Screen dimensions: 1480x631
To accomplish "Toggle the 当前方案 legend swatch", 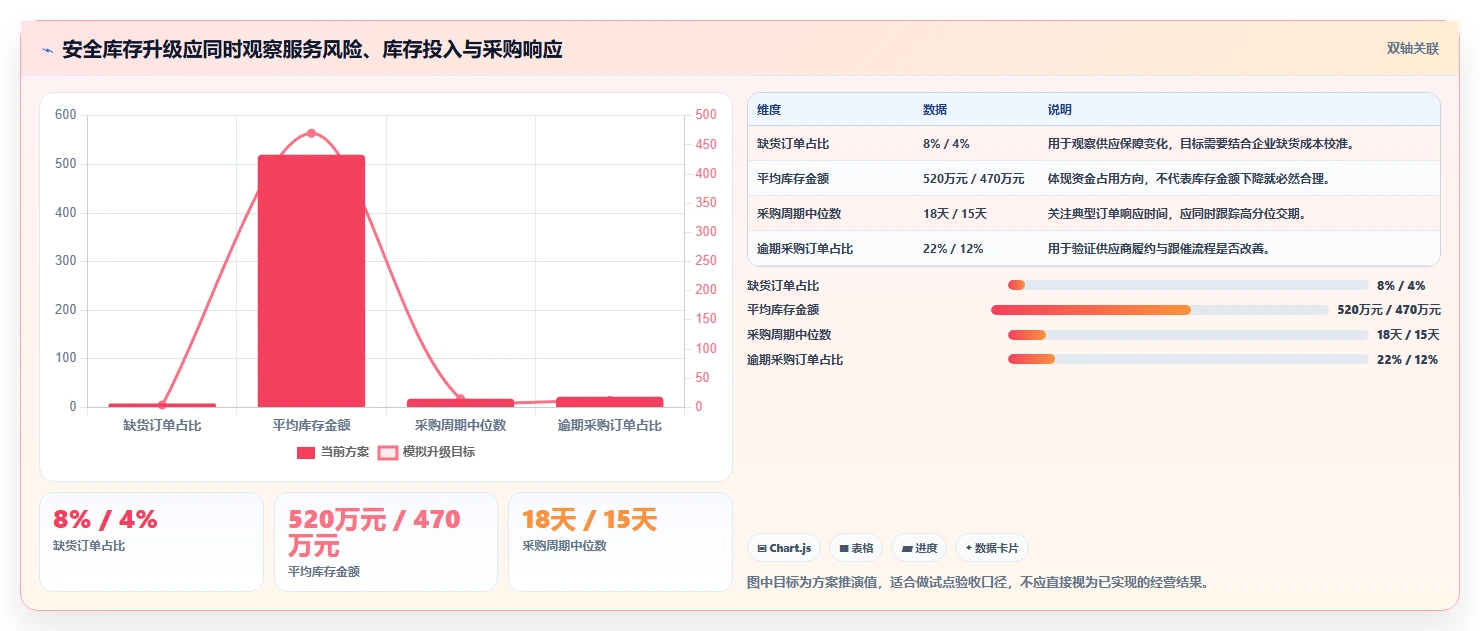I will (x=306, y=453).
